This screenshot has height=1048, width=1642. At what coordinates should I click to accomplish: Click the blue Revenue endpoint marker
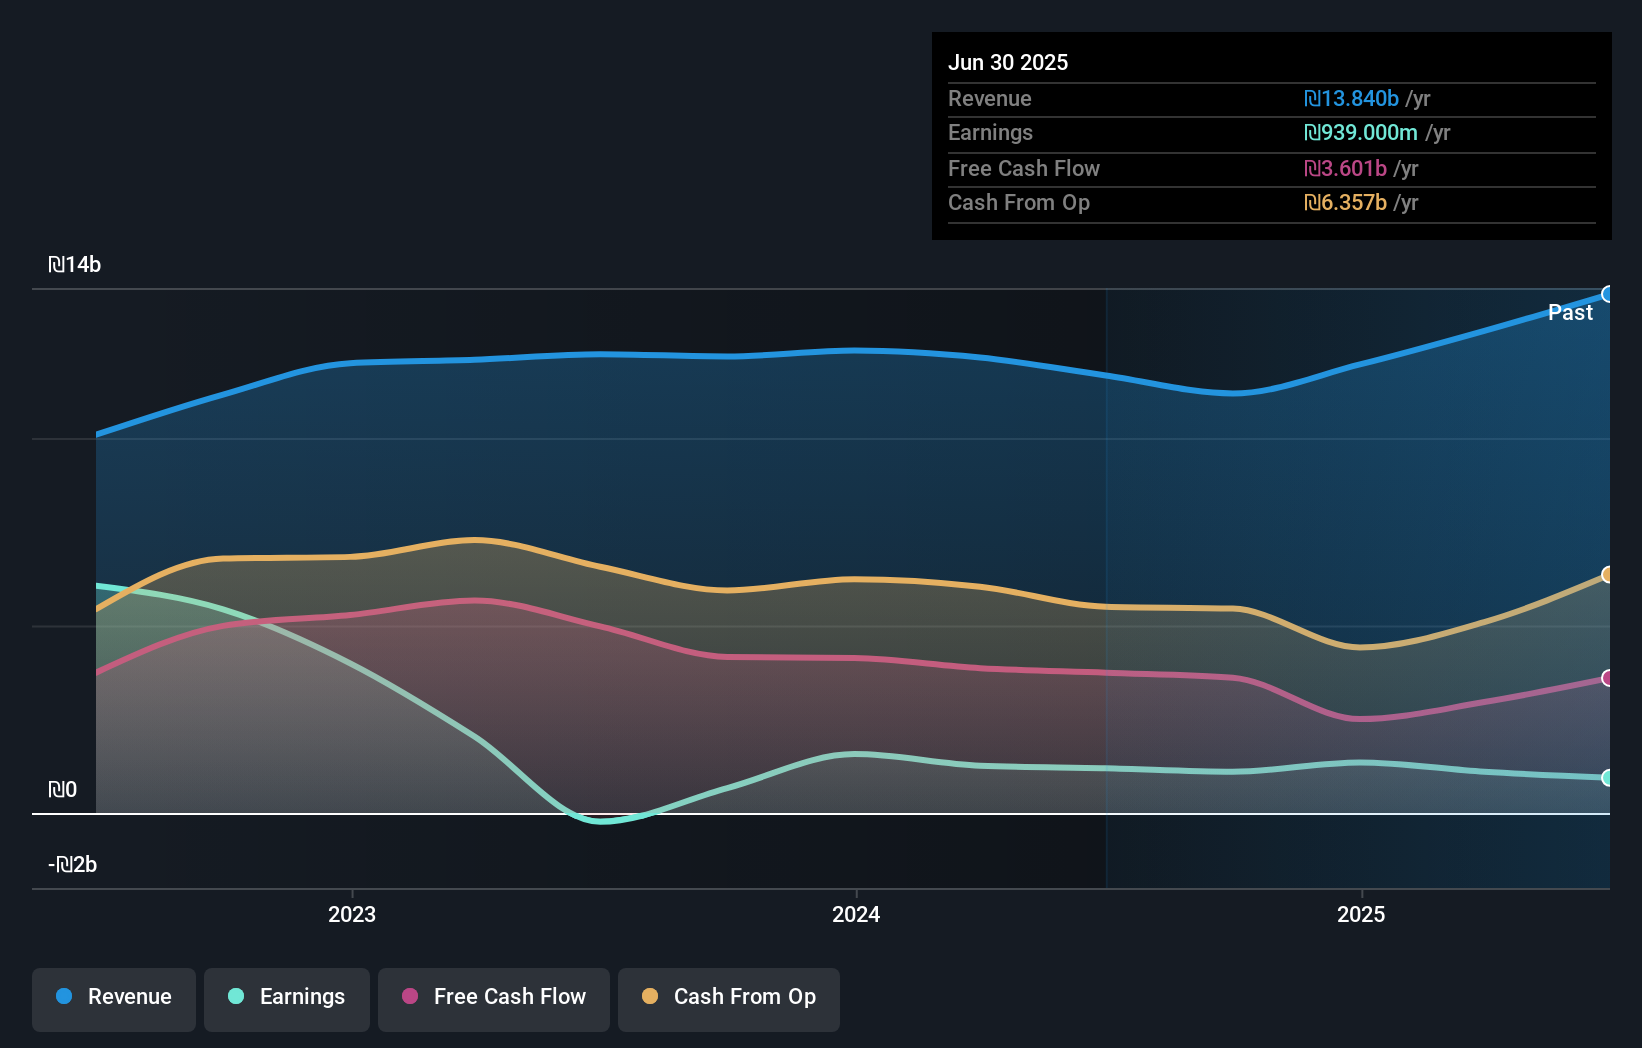click(x=1607, y=294)
